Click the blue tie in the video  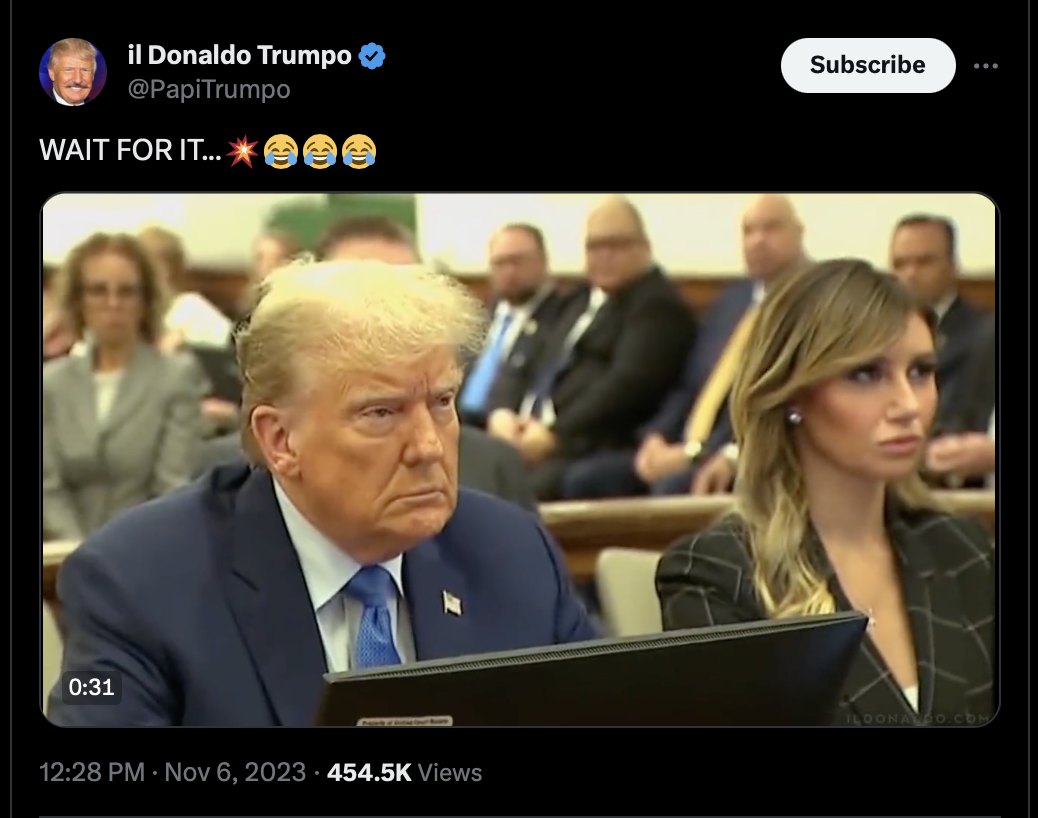coord(375,617)
